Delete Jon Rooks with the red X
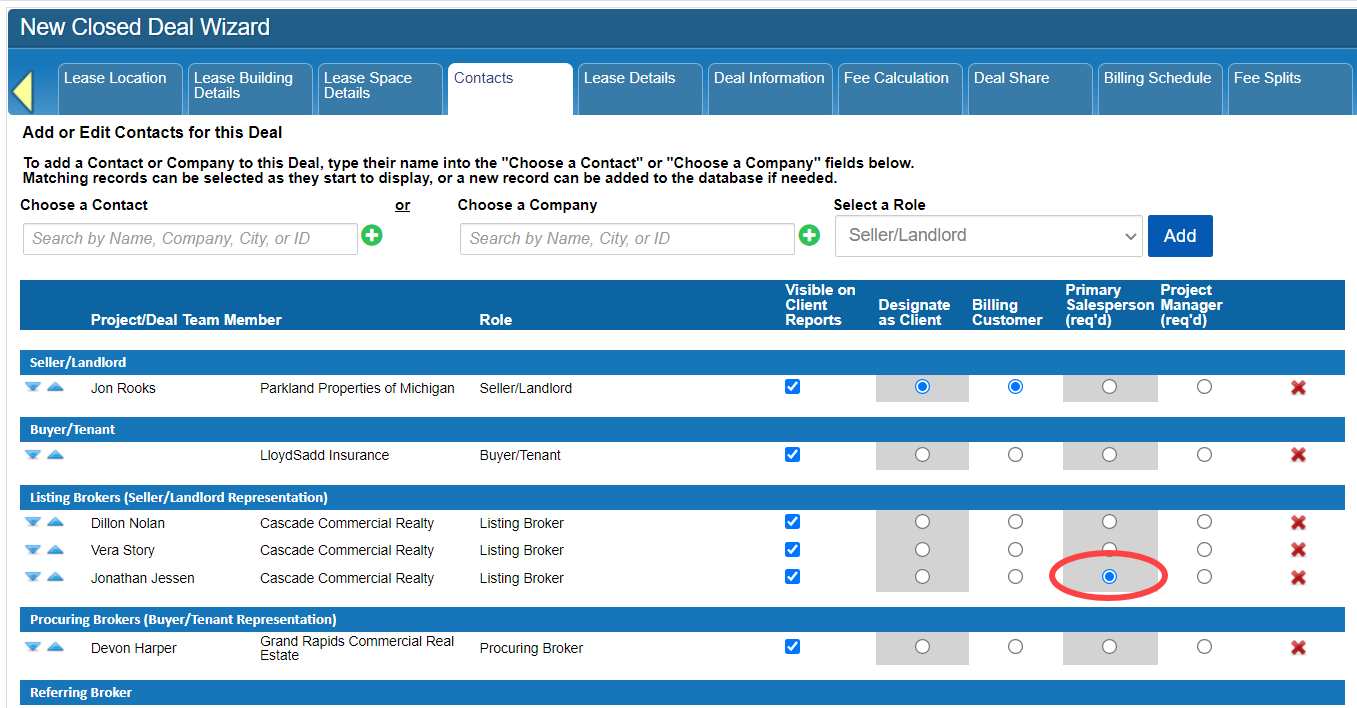Screen dimensions: 1357x708 [x=1298, y=388]
